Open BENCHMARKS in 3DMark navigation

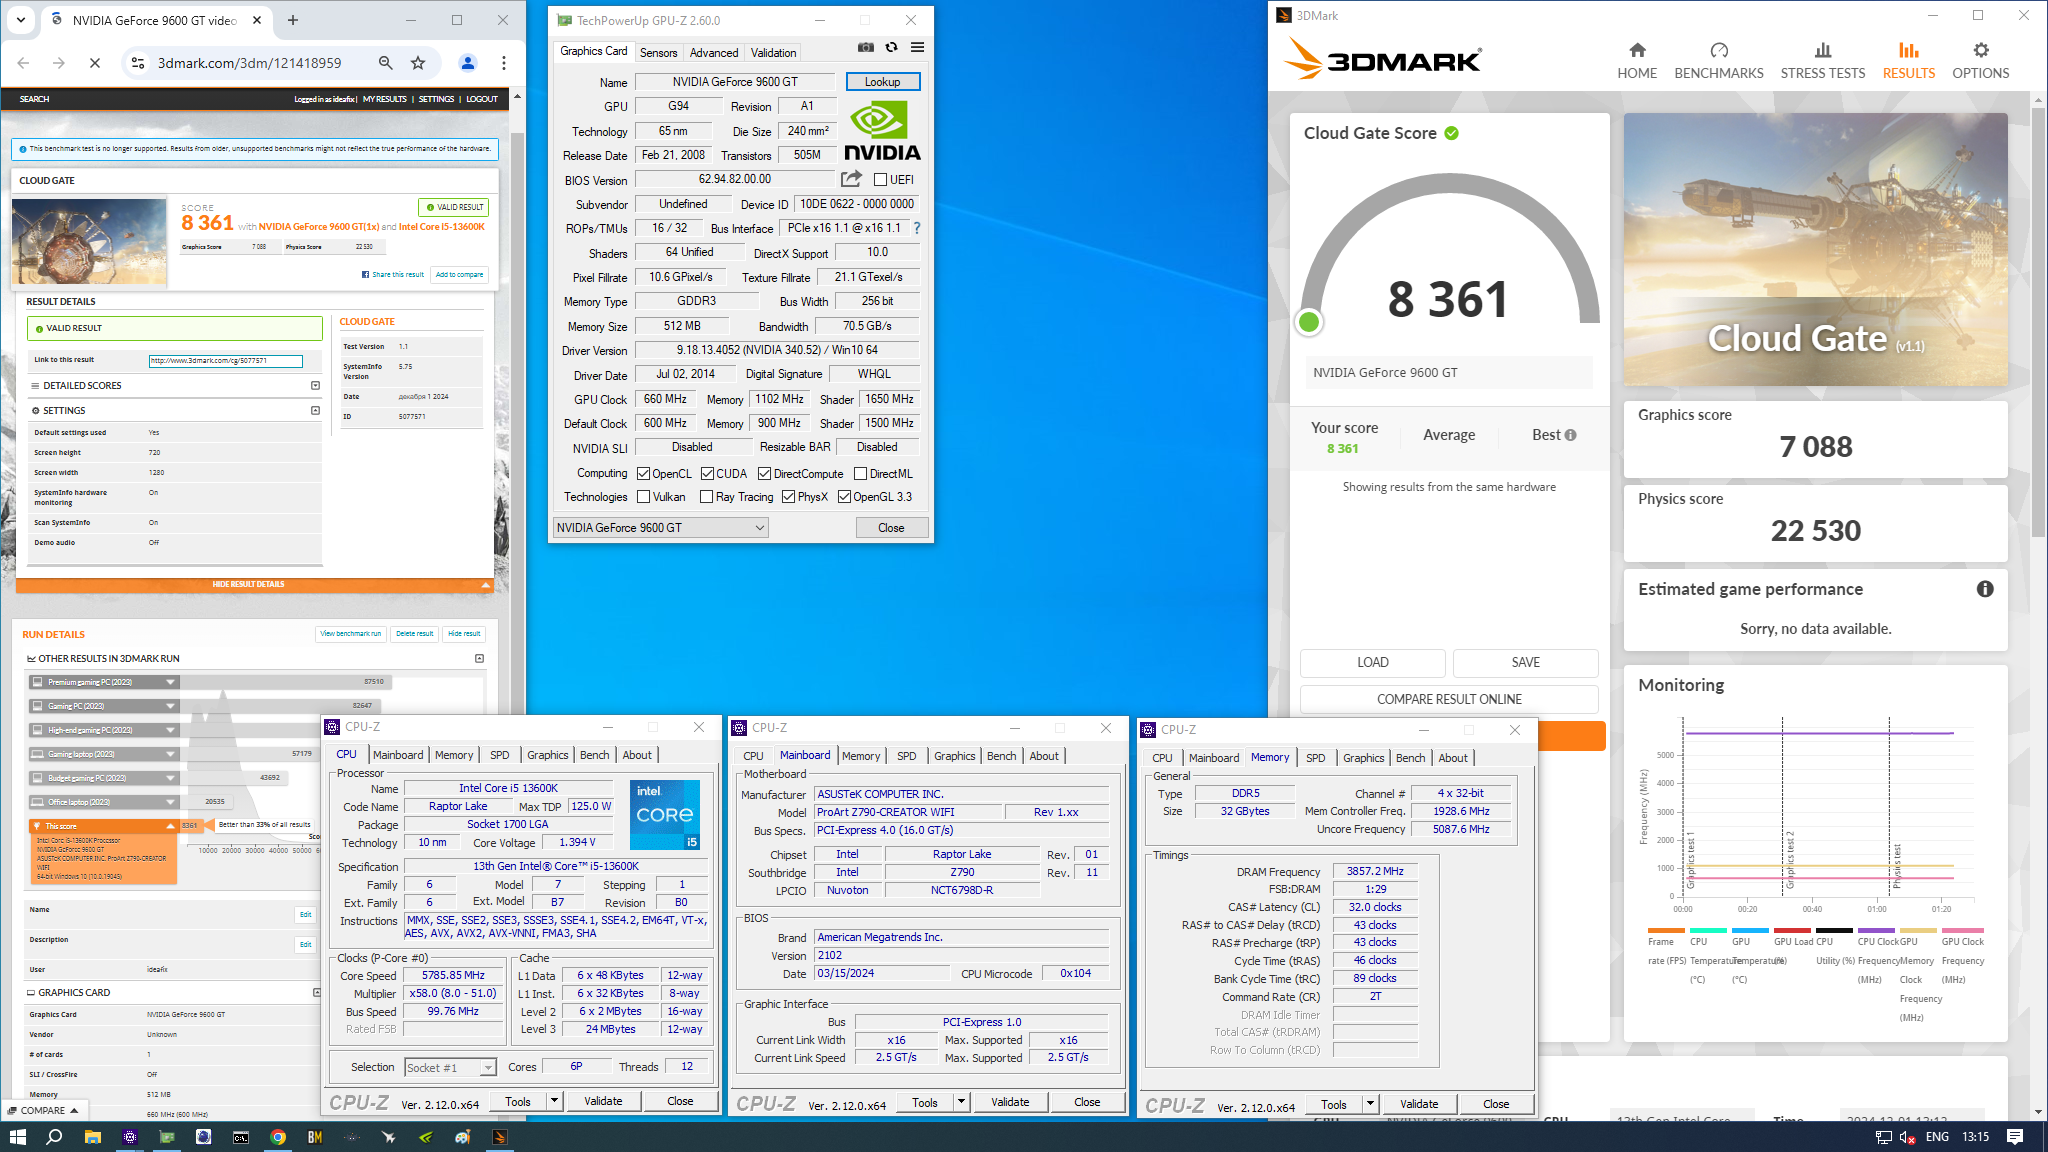1719,61
